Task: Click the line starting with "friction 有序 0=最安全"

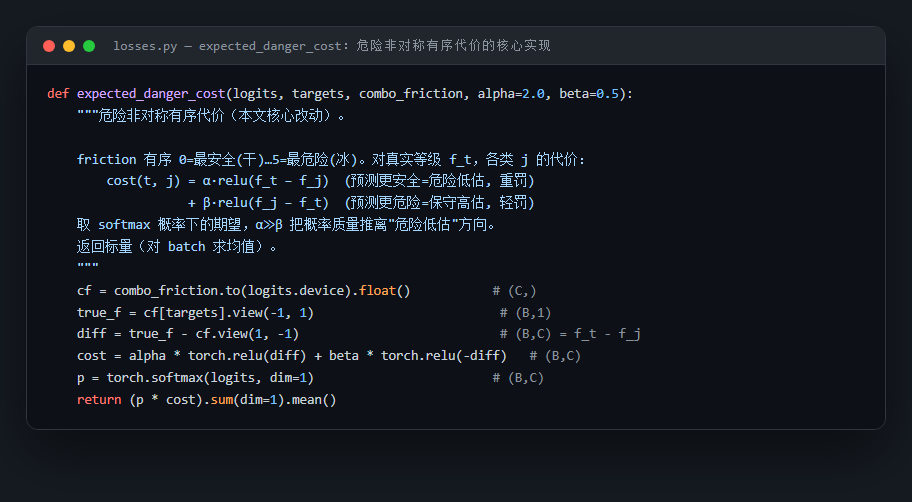Action: pos(330,159)
